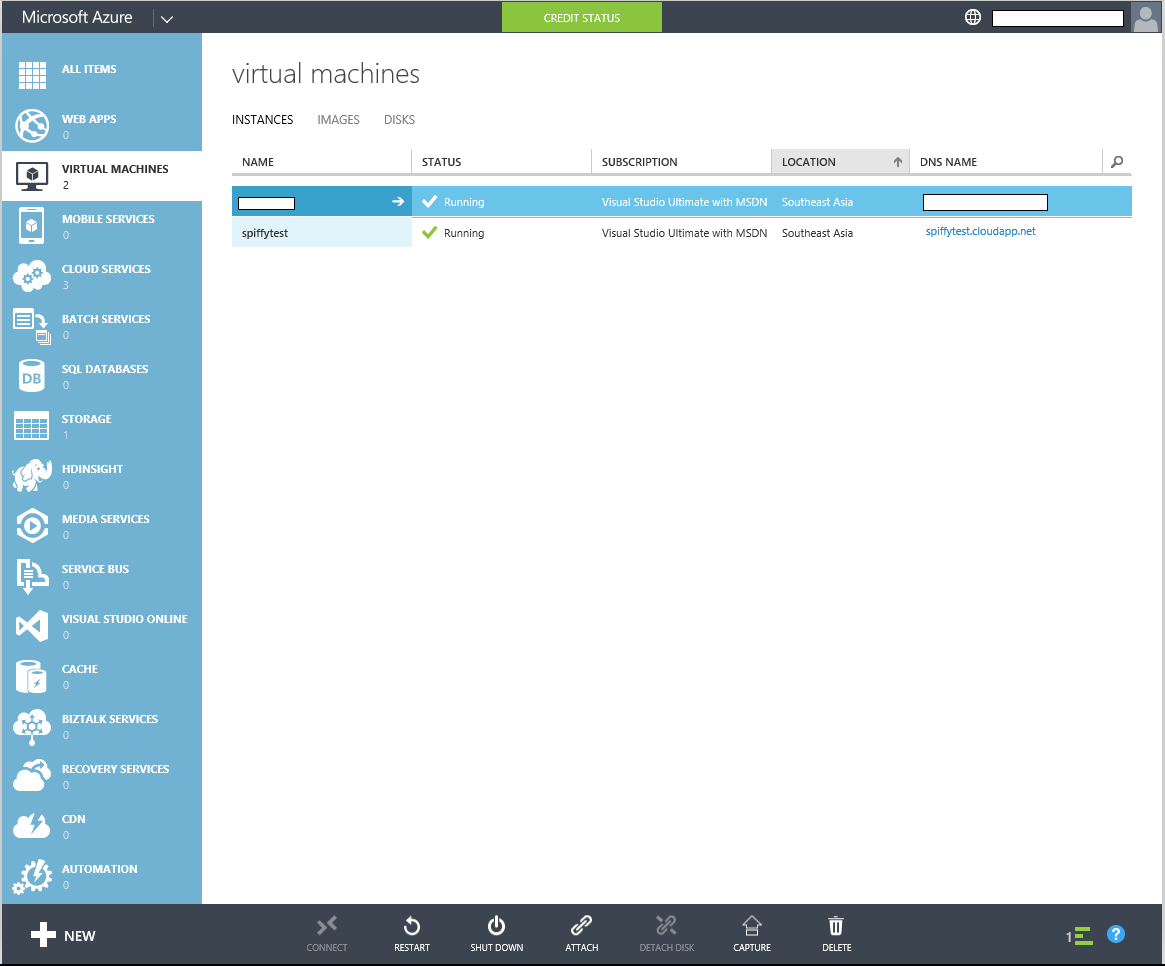Screen dimensions: 1165x966
Task: Switch to the Disks tab
Action: [399, 120]
